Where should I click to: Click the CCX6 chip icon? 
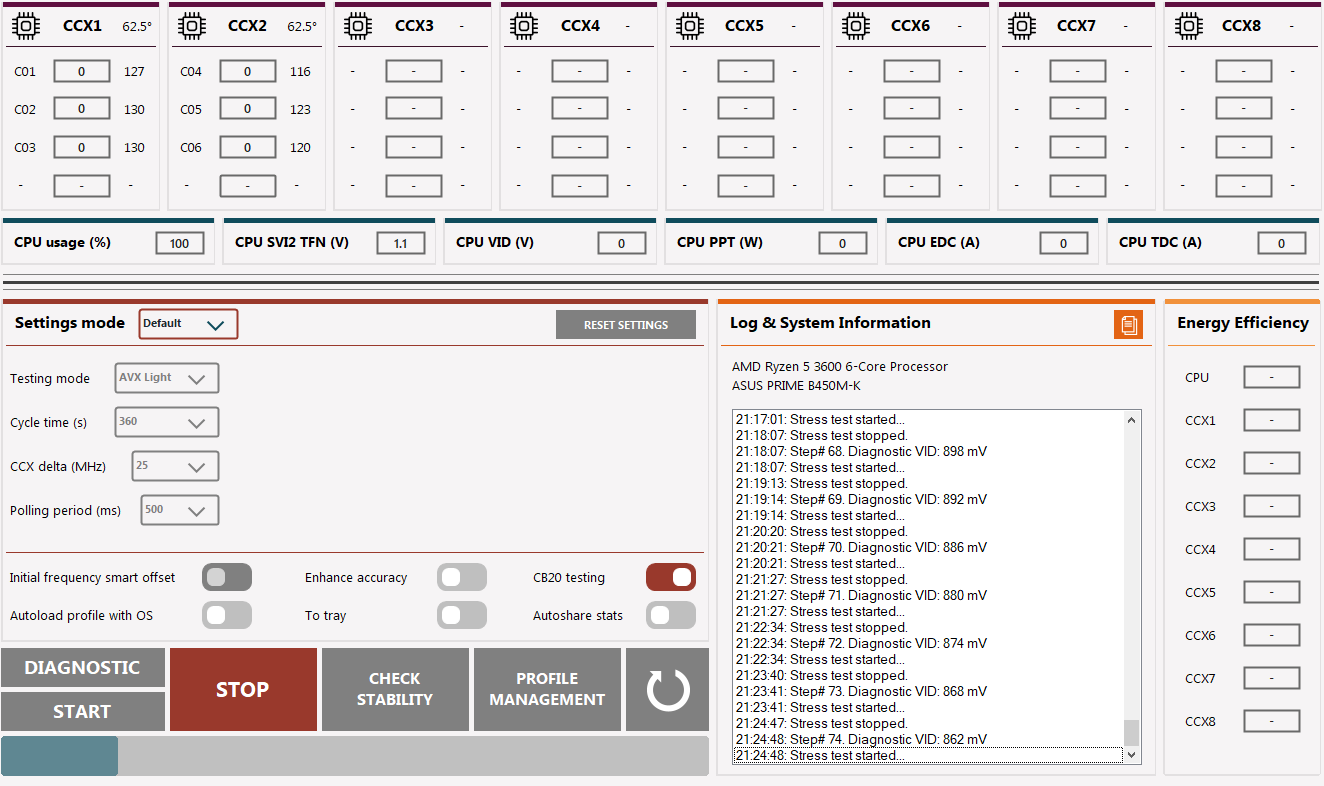pyautogui.click(x=854, y=25)
